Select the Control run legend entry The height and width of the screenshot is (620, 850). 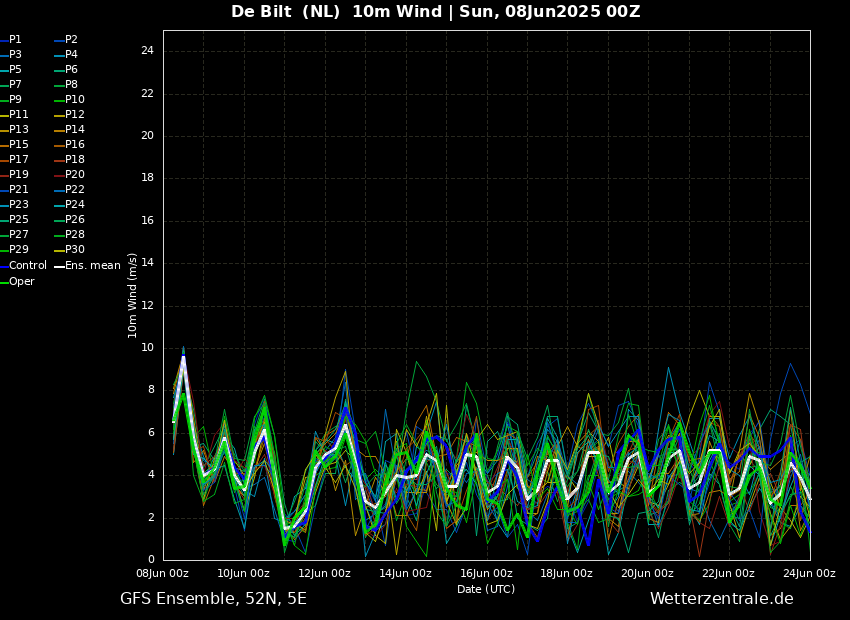click(x=27, y=266)
